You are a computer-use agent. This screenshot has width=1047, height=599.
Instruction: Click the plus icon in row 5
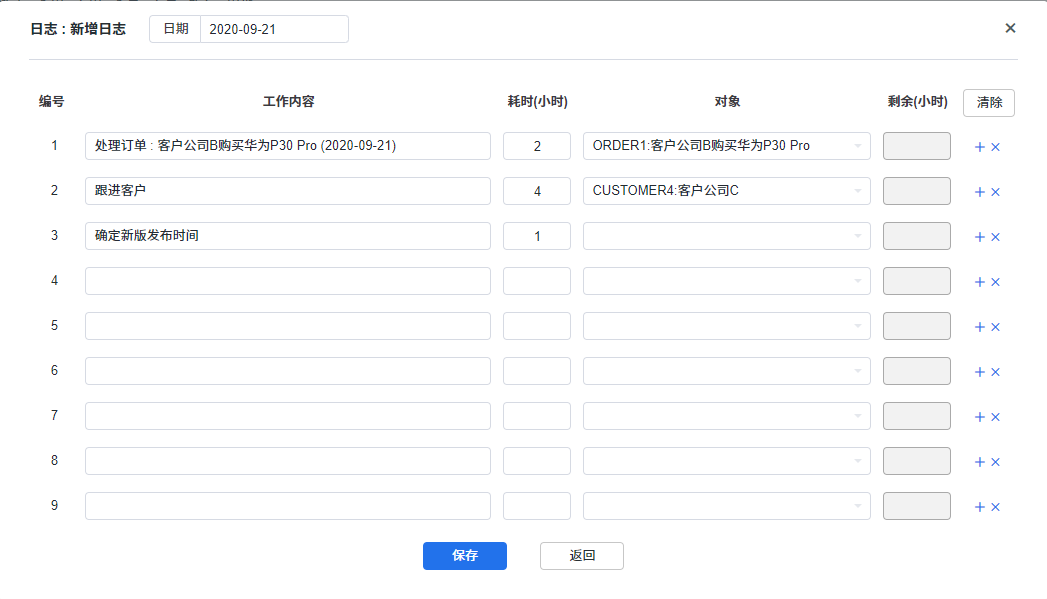click(980, 327)
